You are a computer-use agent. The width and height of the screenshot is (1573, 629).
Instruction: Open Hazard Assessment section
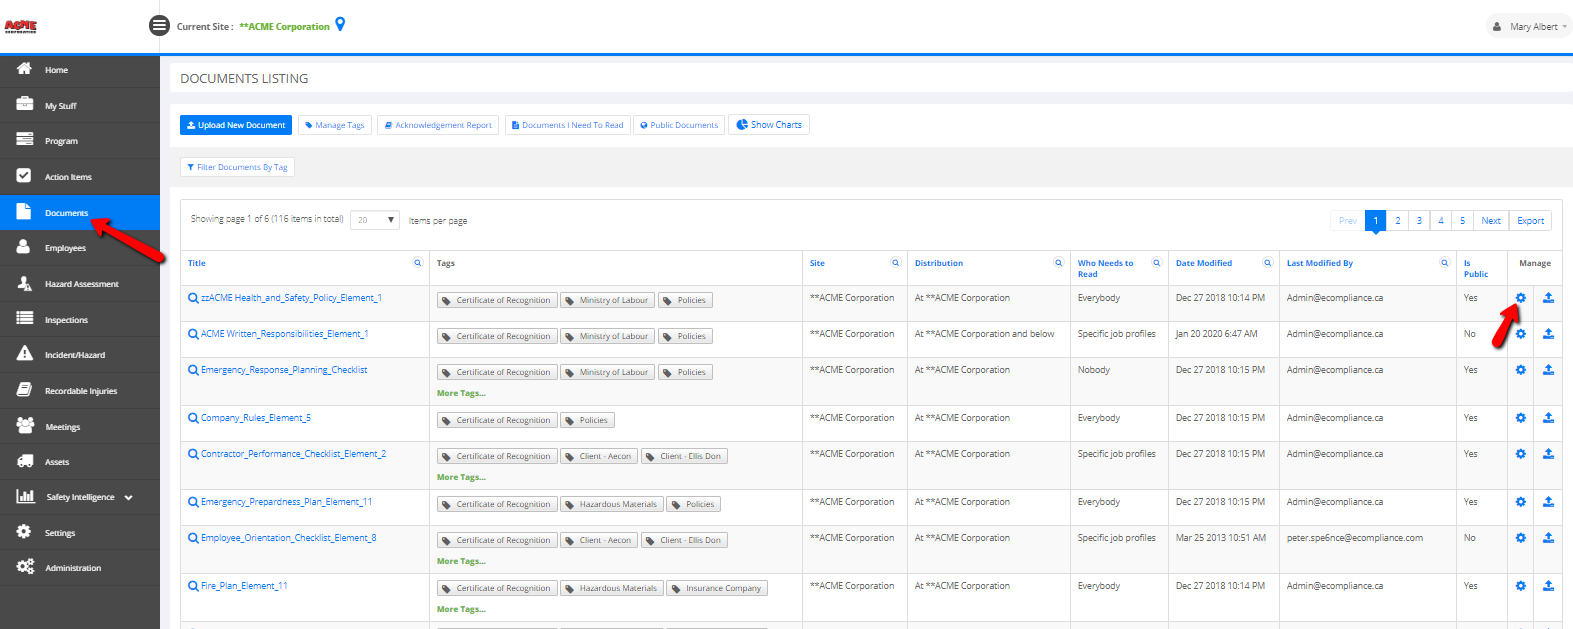pyautogui.click(x=80, y=284)
